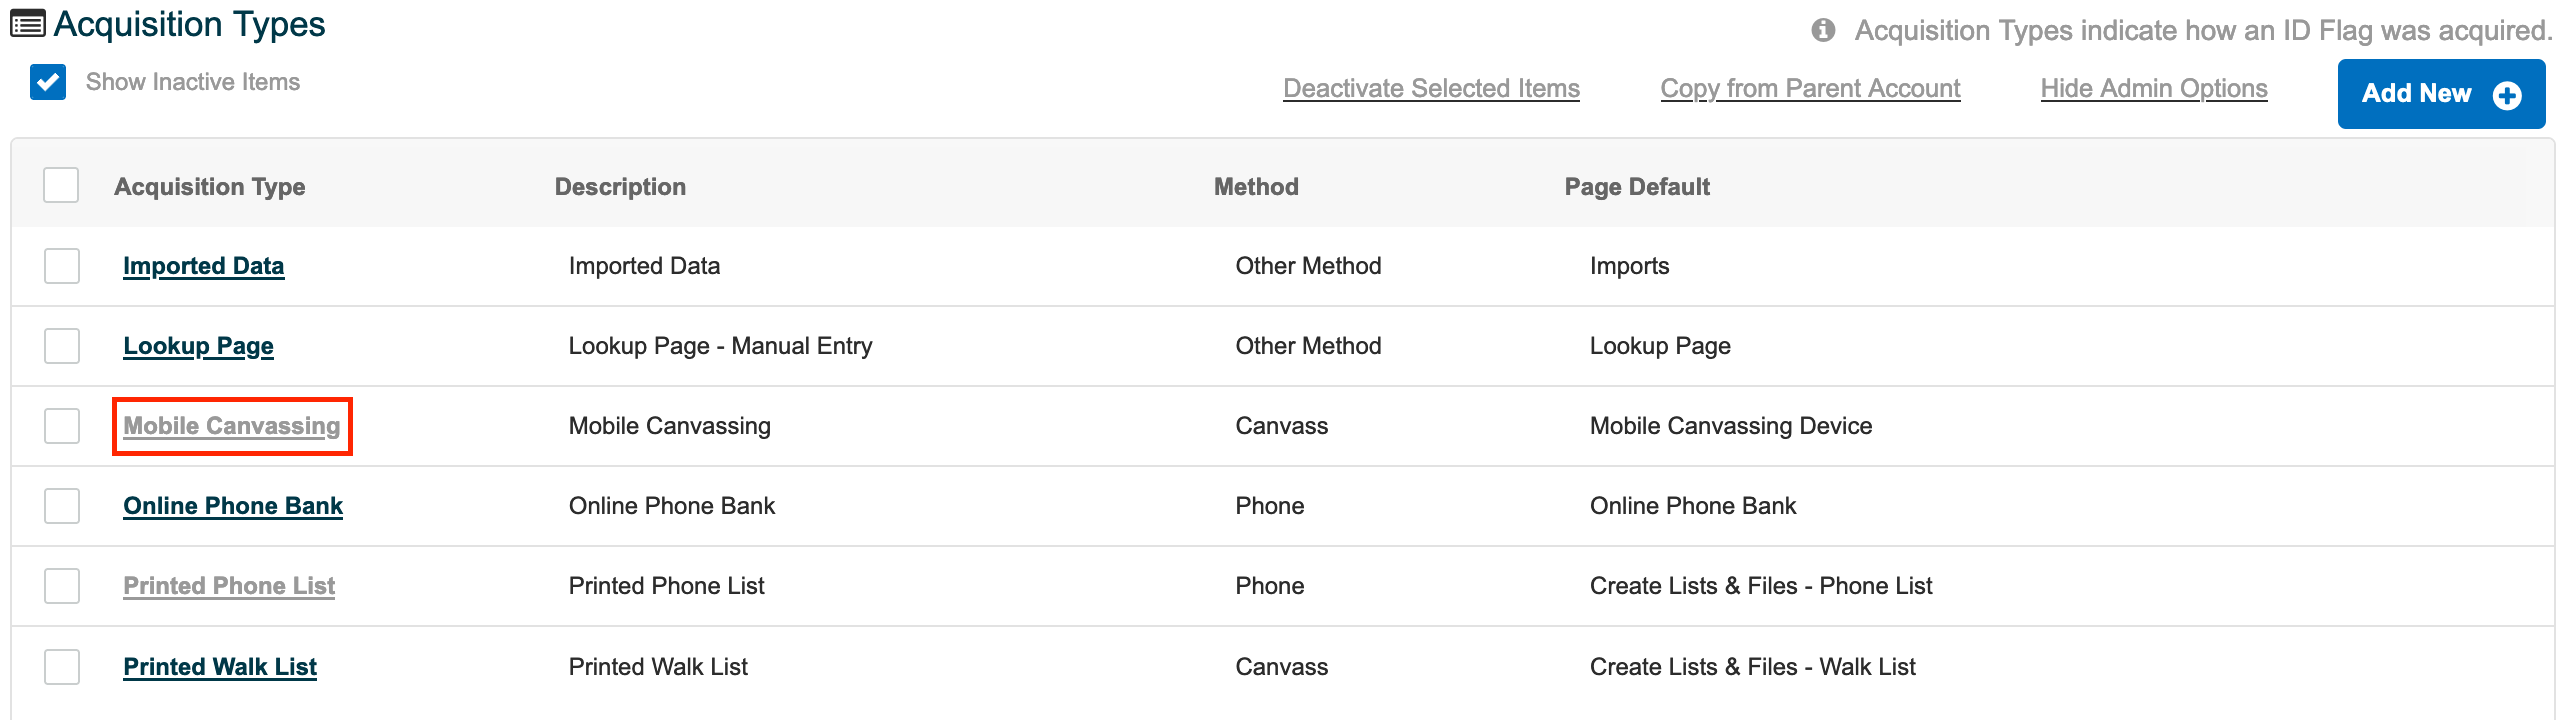Check the Imported Data row checkbox

tap(62, 266)
